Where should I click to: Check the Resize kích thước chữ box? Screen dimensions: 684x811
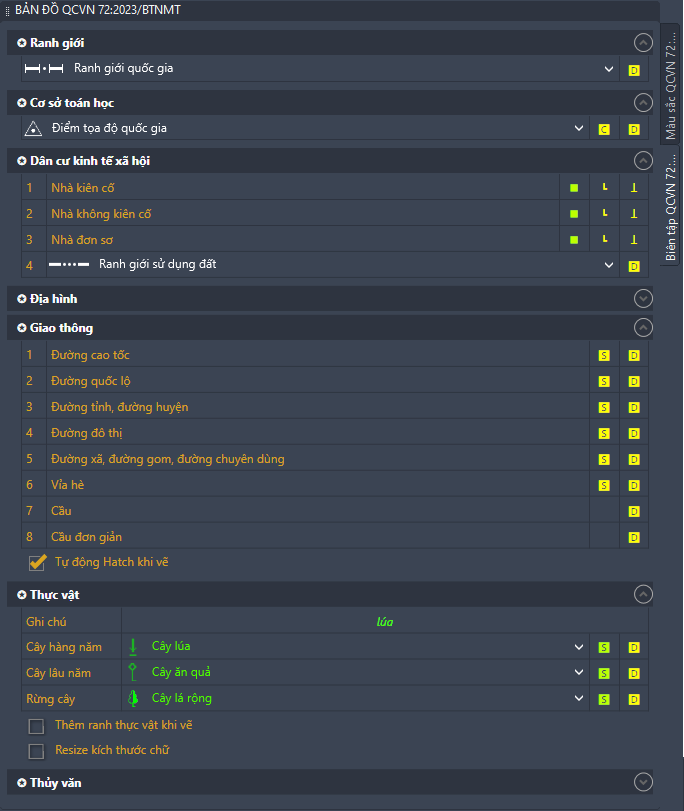37,750
